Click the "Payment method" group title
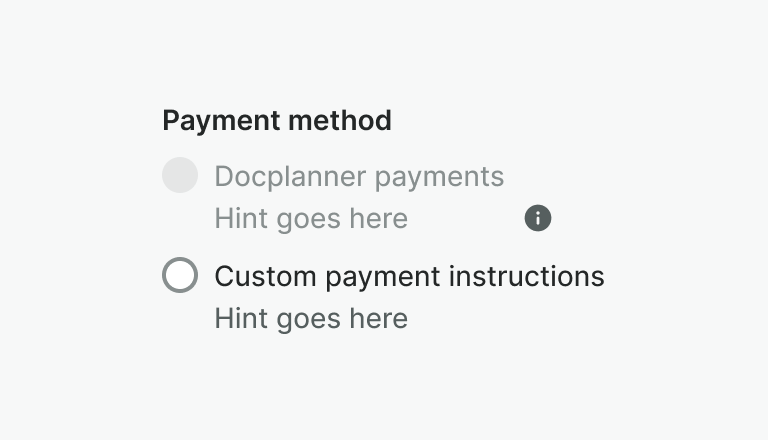 277,121
